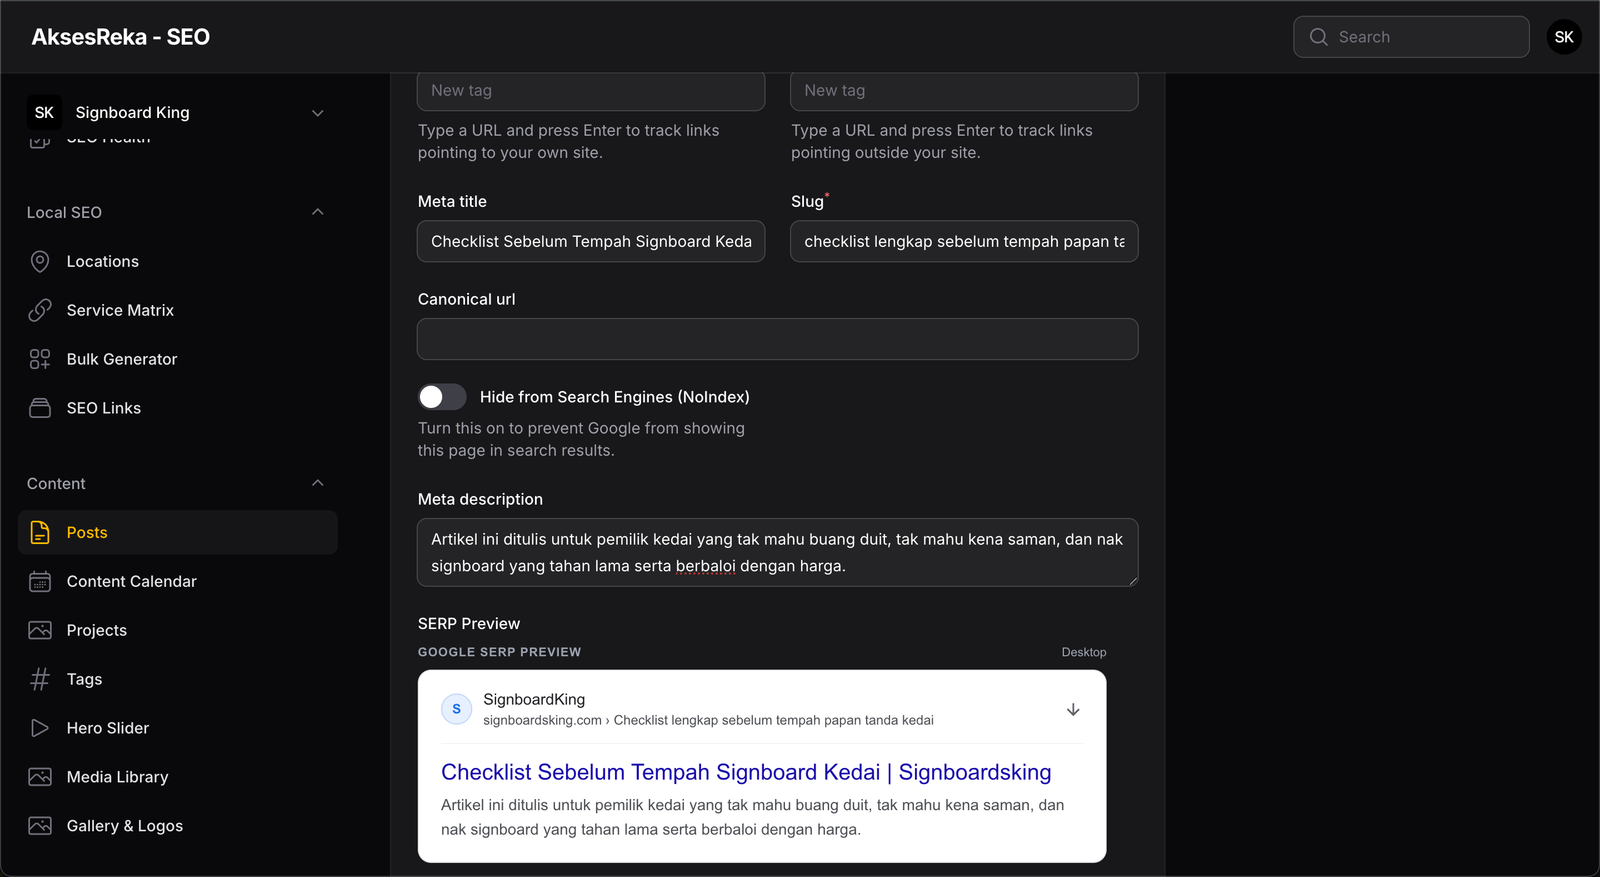Open Service Matrix via its link icon
Image resolution: width=1600 pixels, height=877 pixels.
point(40,310)
